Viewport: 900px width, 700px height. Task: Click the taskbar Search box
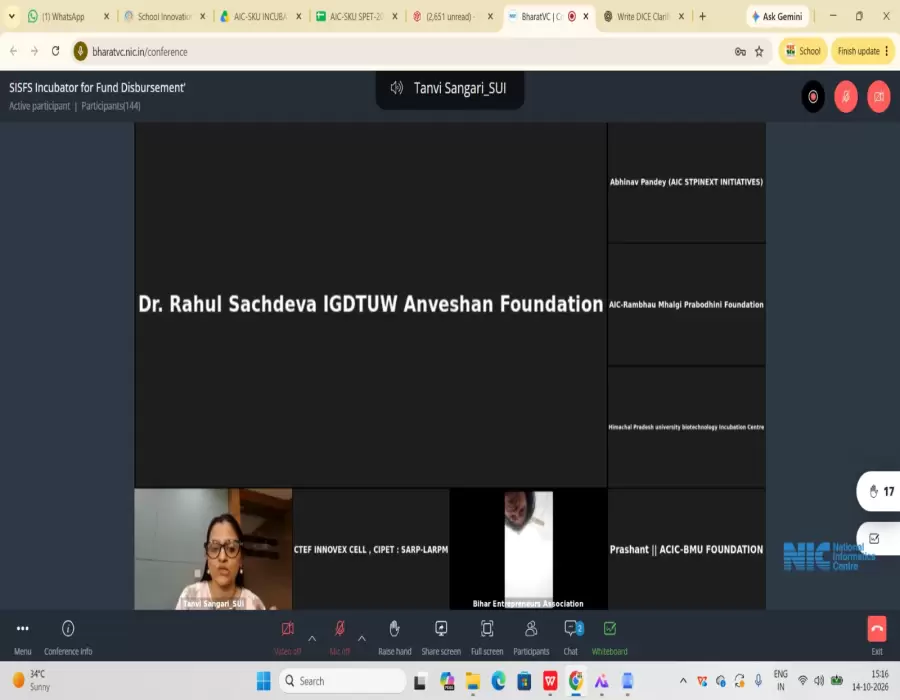(x=343, y=681)
